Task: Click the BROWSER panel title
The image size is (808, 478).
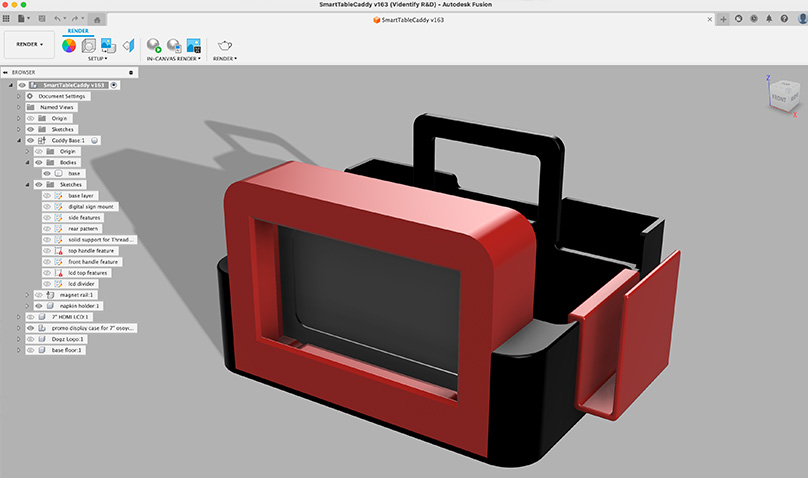Action: (x=24, y=73)
